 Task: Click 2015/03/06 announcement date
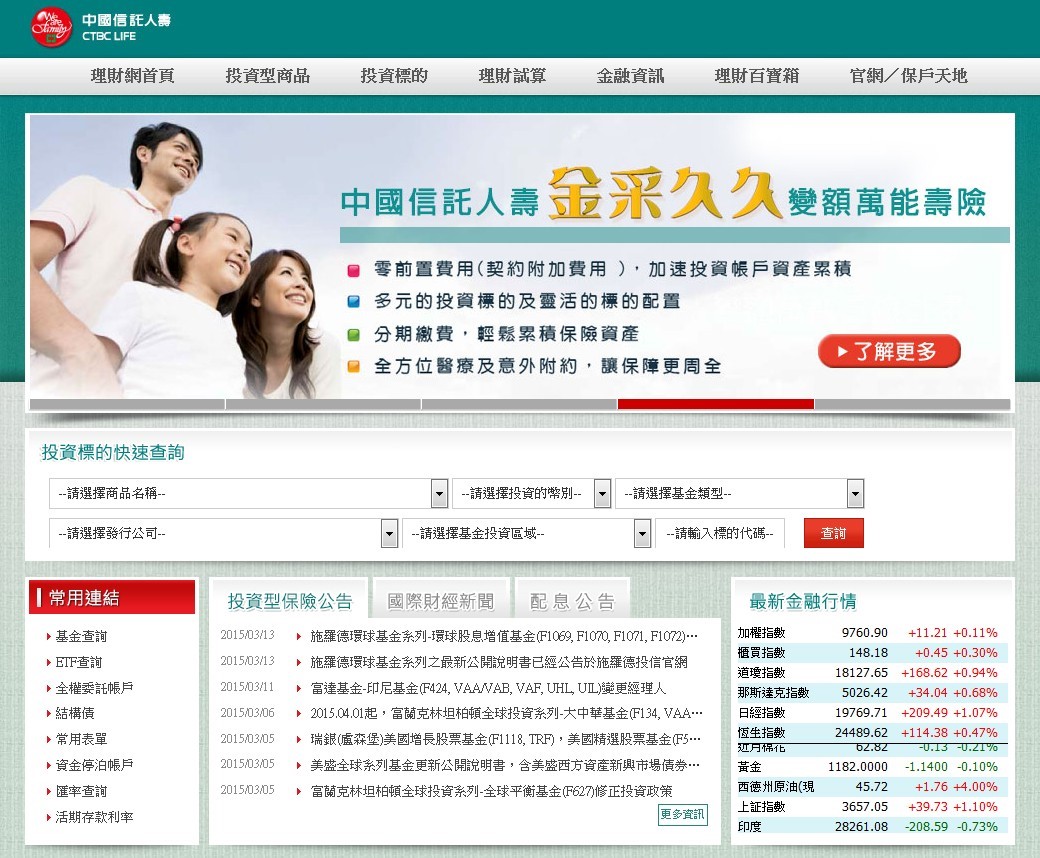247,713
